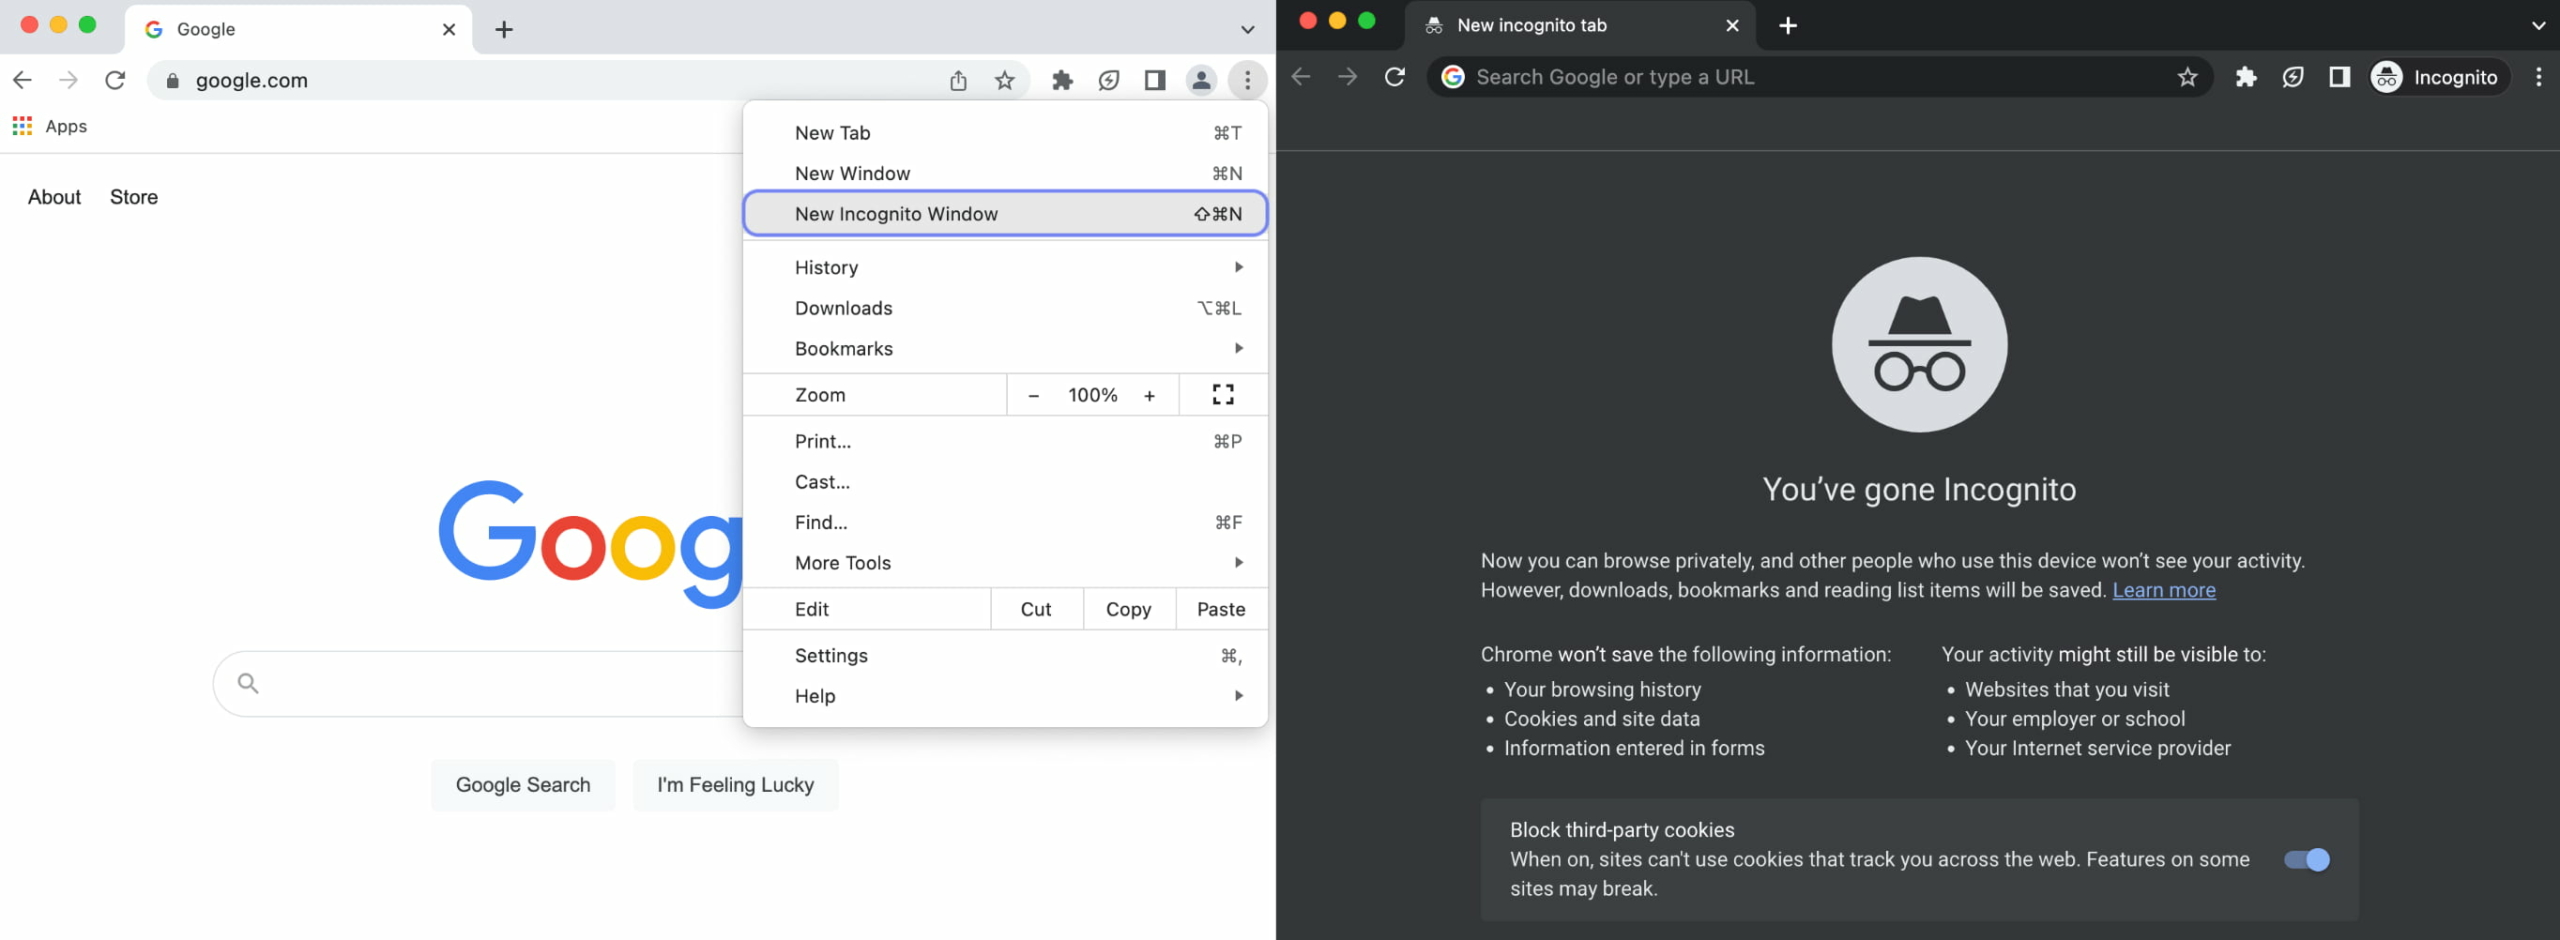Viewport: 2560px width, 940px height.
Task: Expand the More Tools submenu
Action: (1005, 563)
